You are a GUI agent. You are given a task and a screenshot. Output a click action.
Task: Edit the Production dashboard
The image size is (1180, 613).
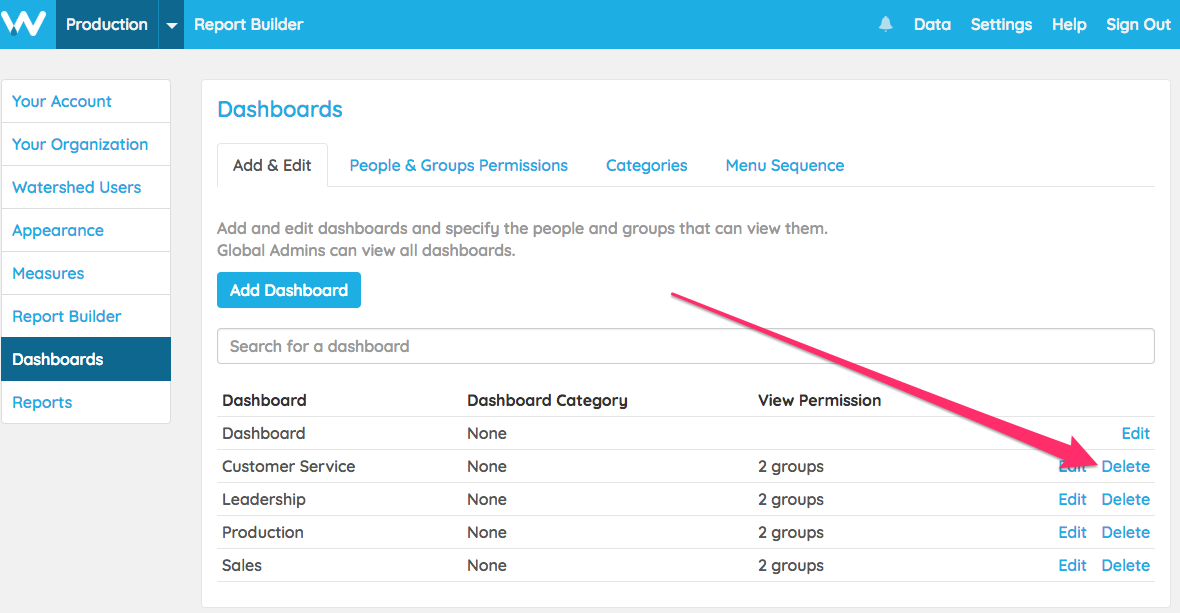[1072, 533]
